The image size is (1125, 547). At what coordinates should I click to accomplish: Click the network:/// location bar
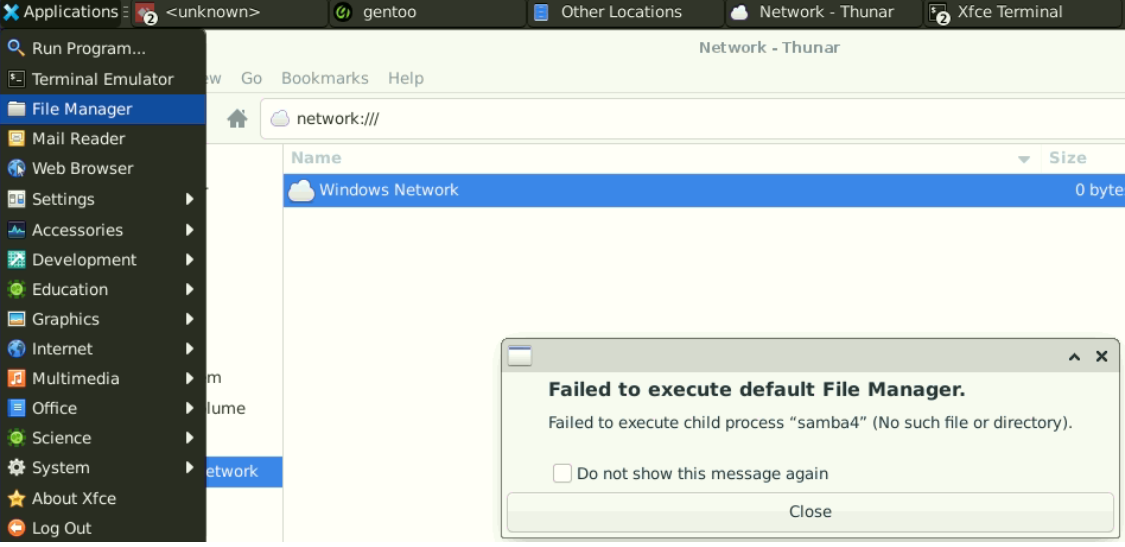pyautogui.click(x=690, y=119)
